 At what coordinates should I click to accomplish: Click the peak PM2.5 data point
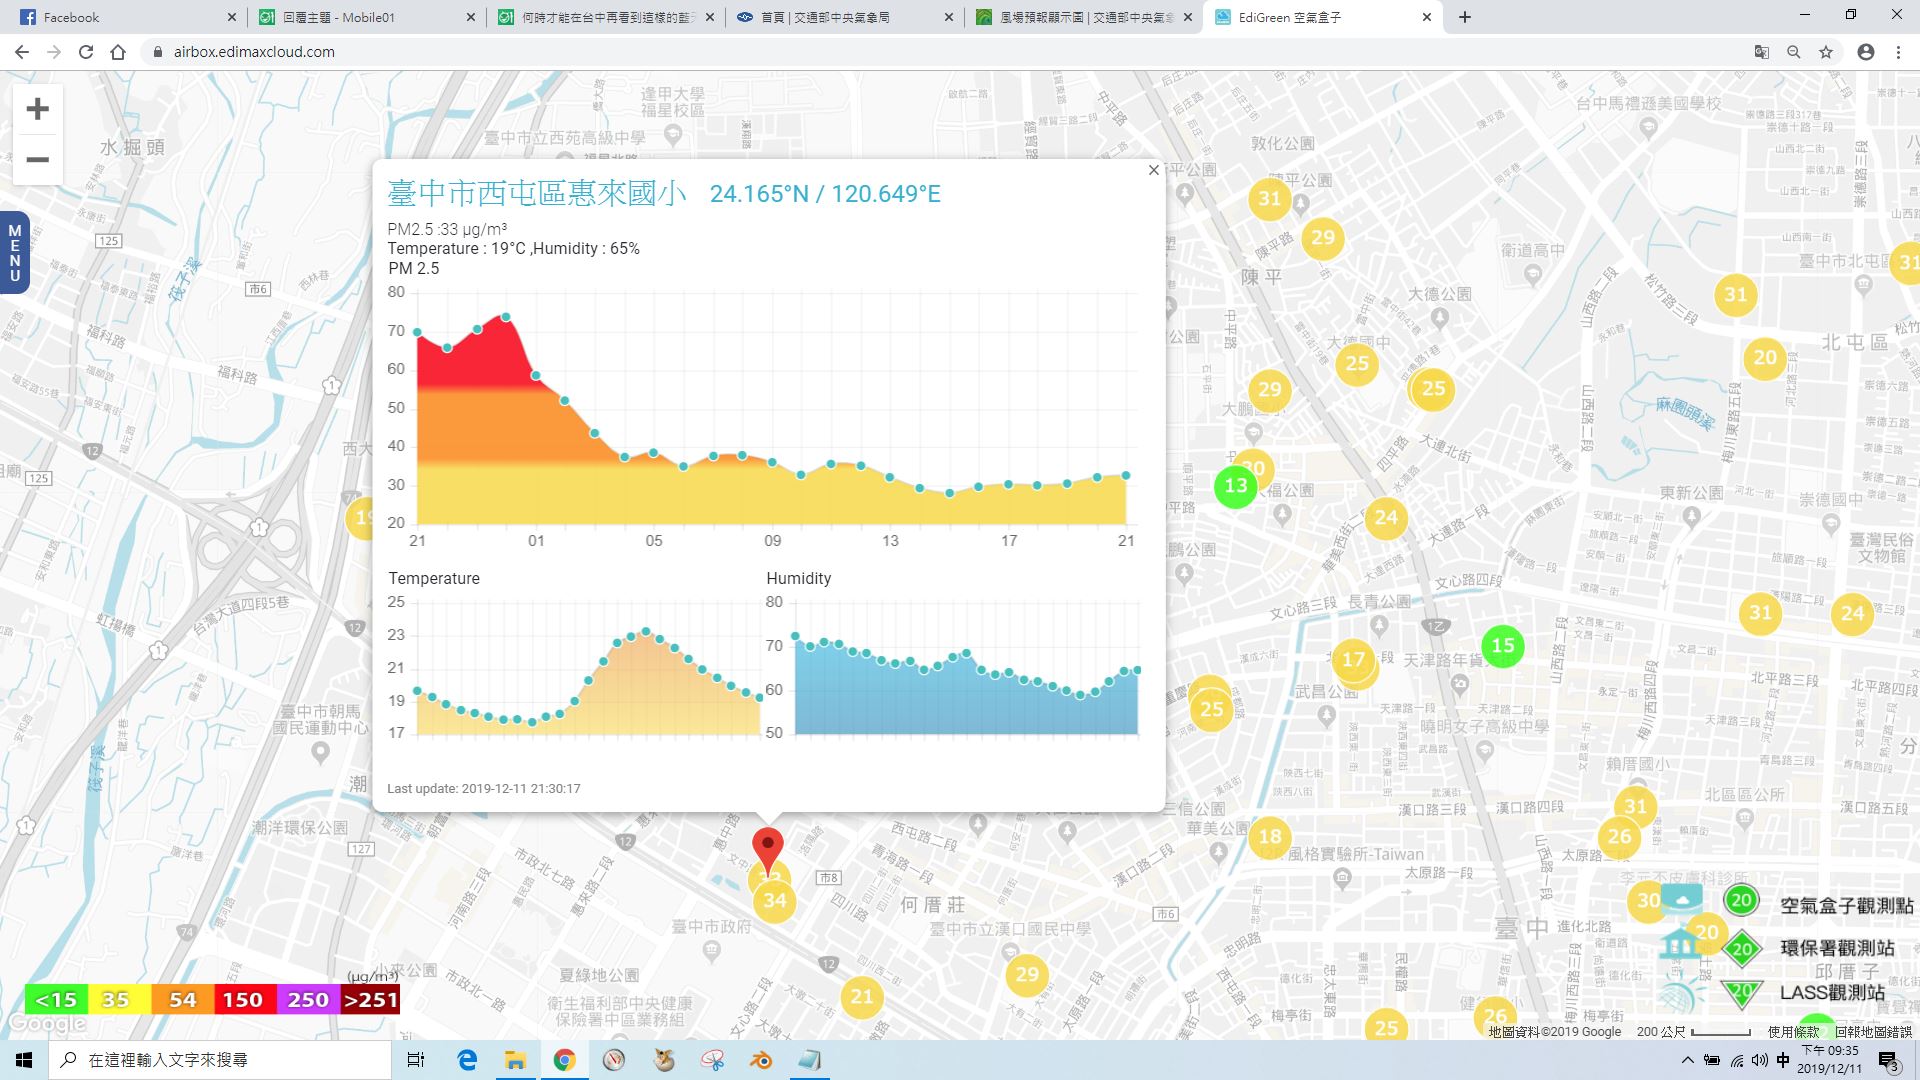click(x=506, y=317)
